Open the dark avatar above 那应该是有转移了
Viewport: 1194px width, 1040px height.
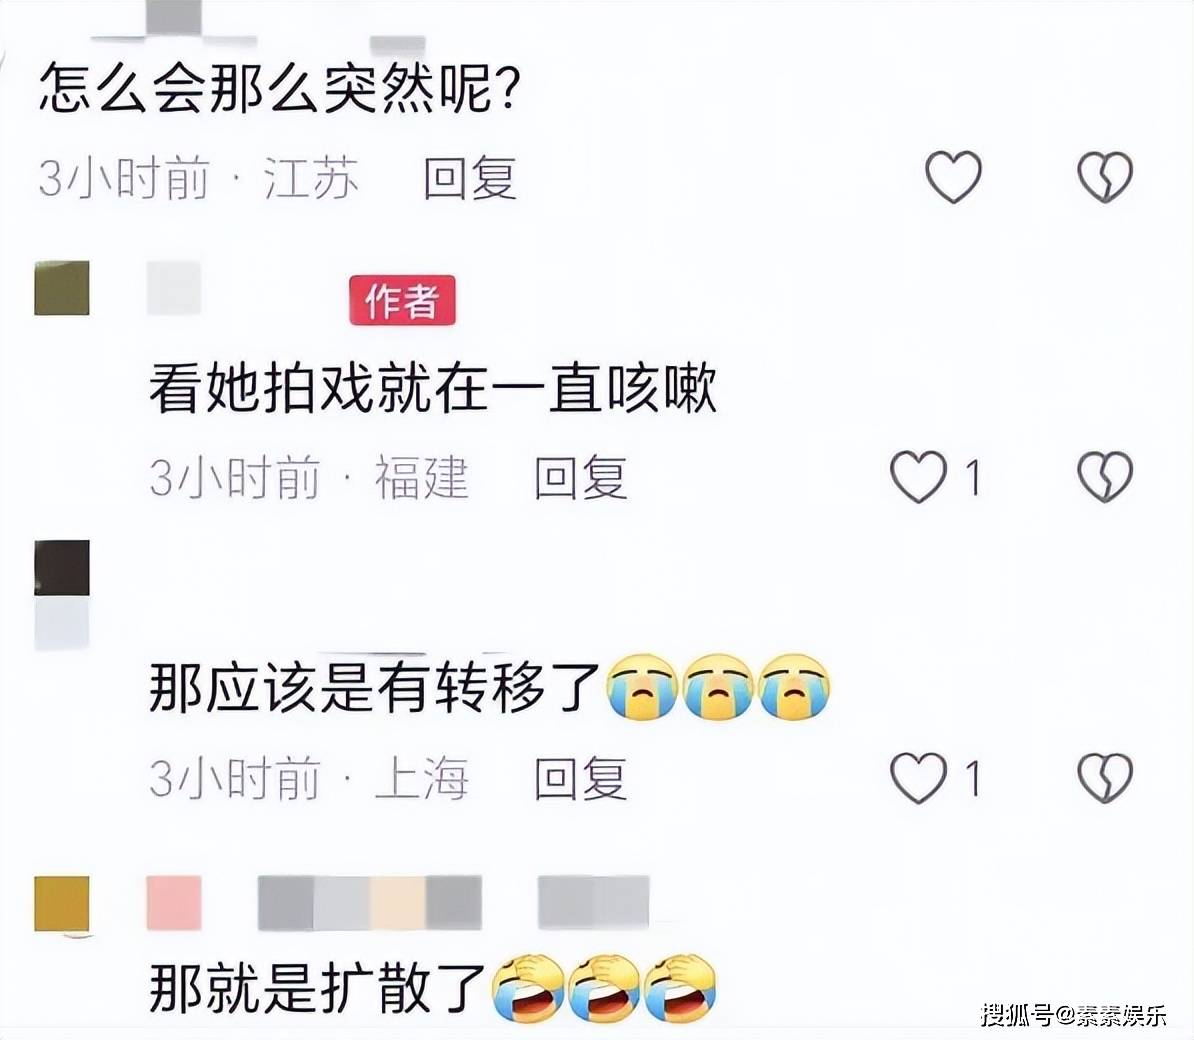tap(62, 568)
